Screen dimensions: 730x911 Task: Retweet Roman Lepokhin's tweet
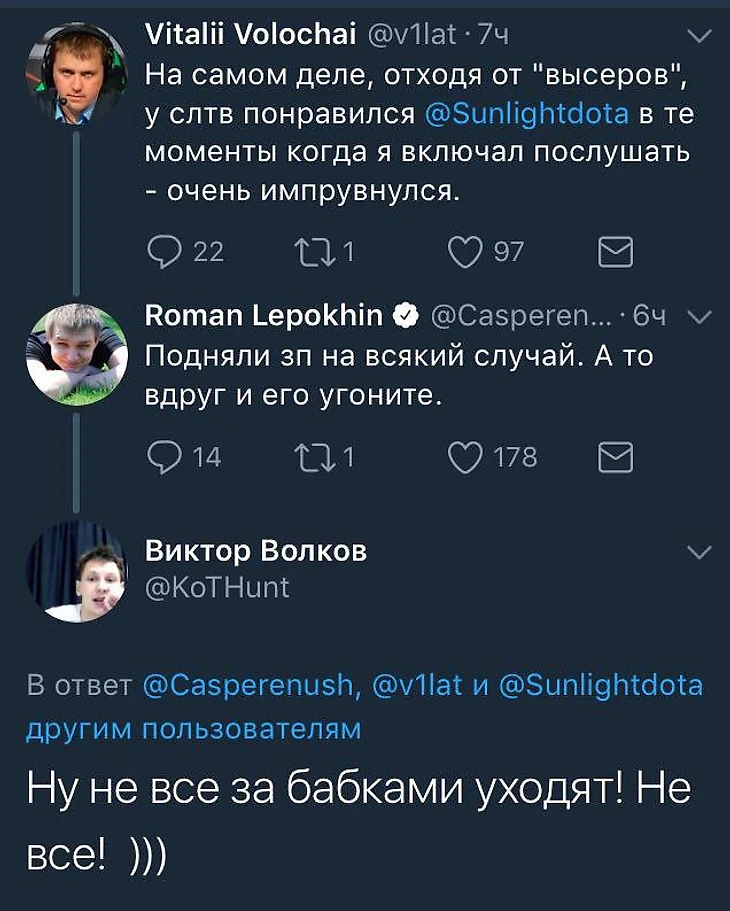click(316, 457)
